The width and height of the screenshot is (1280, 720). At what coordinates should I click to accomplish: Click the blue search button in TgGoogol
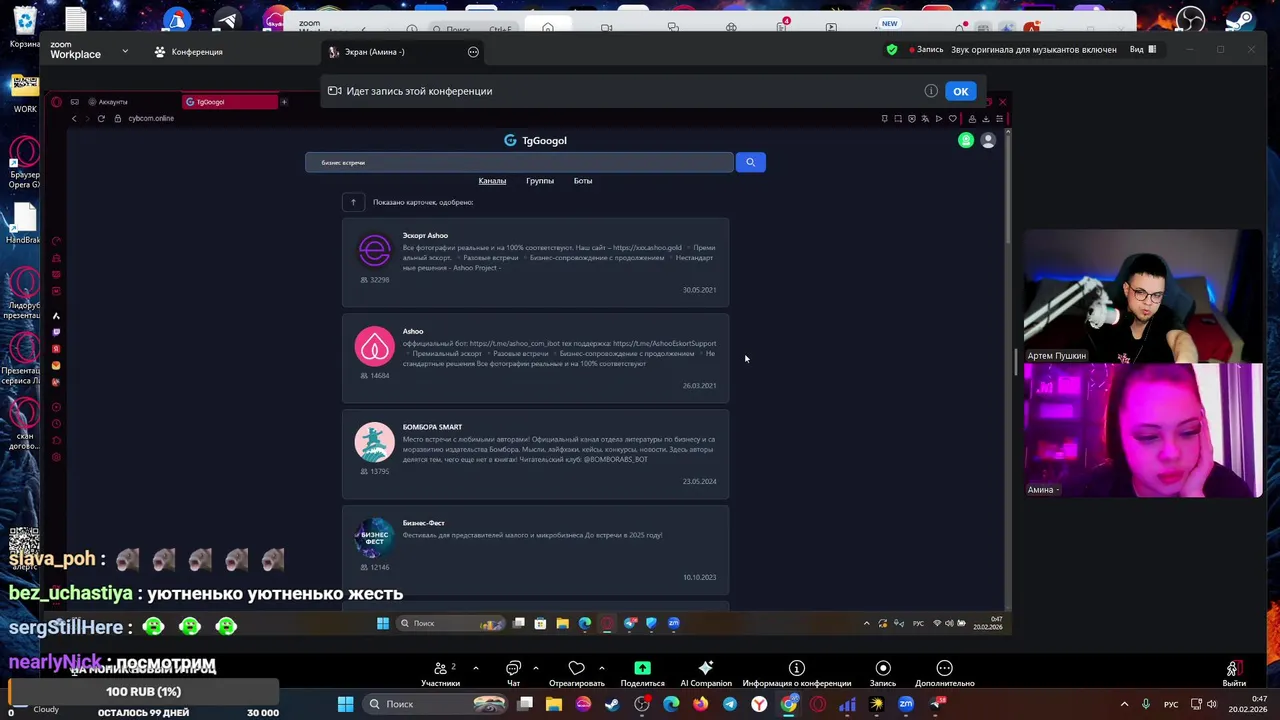(x=750, y=162)
